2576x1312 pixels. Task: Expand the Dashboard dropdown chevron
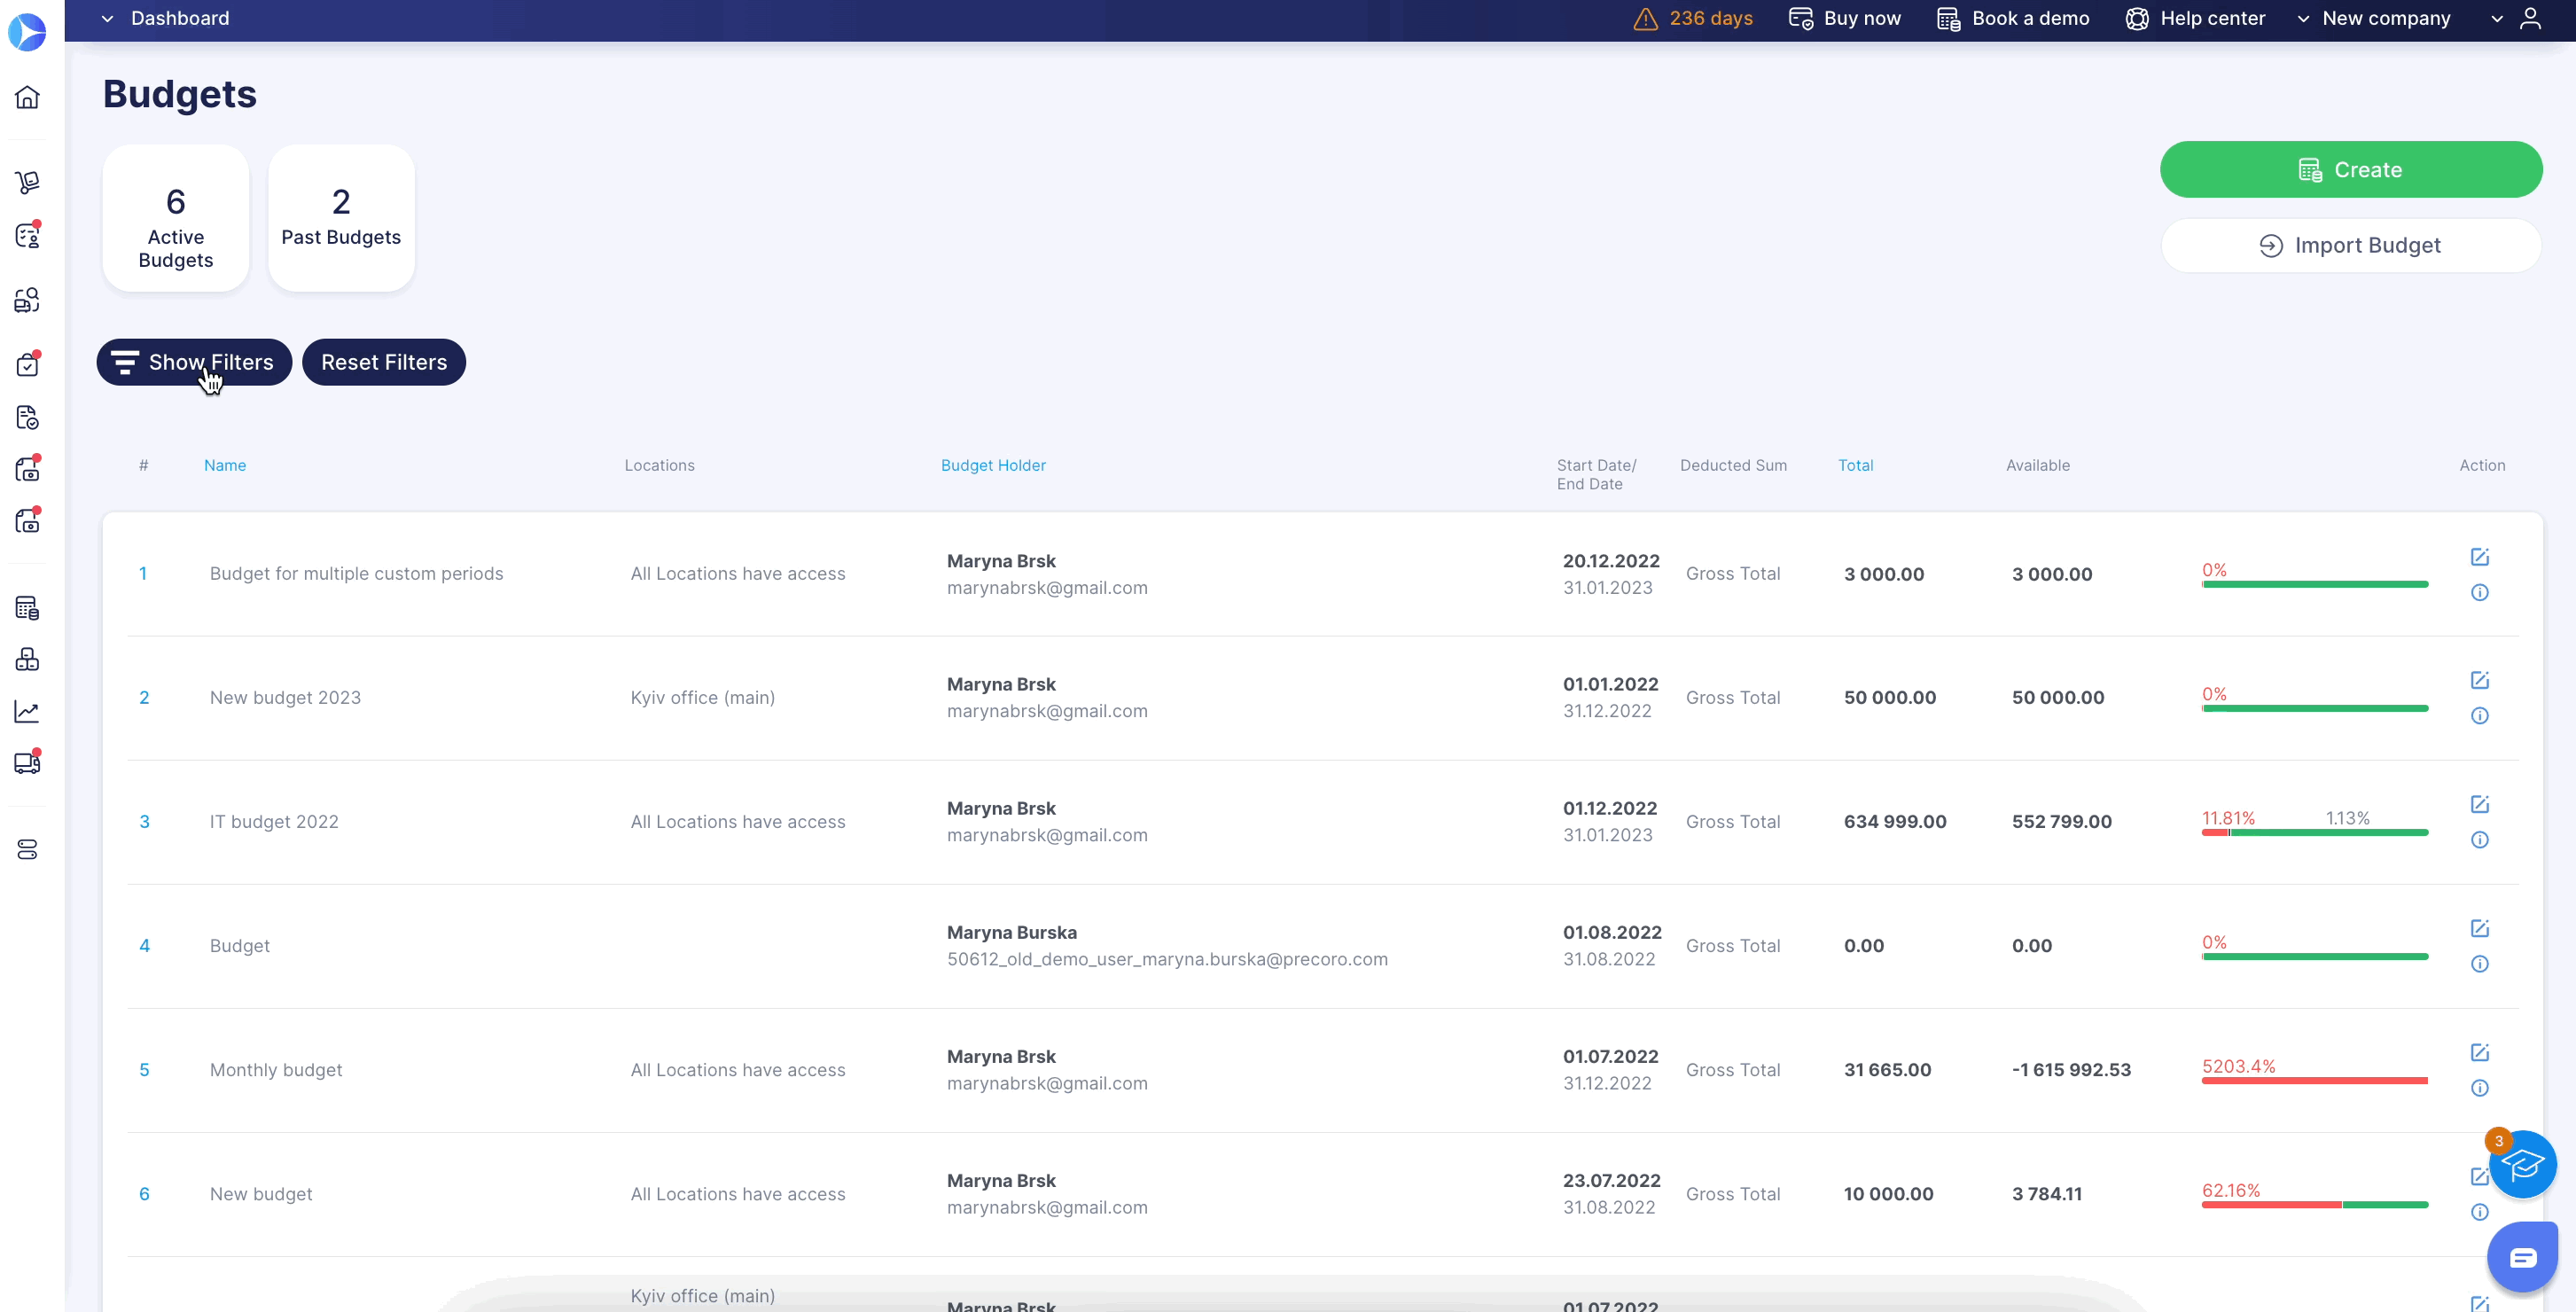(107, 19)
